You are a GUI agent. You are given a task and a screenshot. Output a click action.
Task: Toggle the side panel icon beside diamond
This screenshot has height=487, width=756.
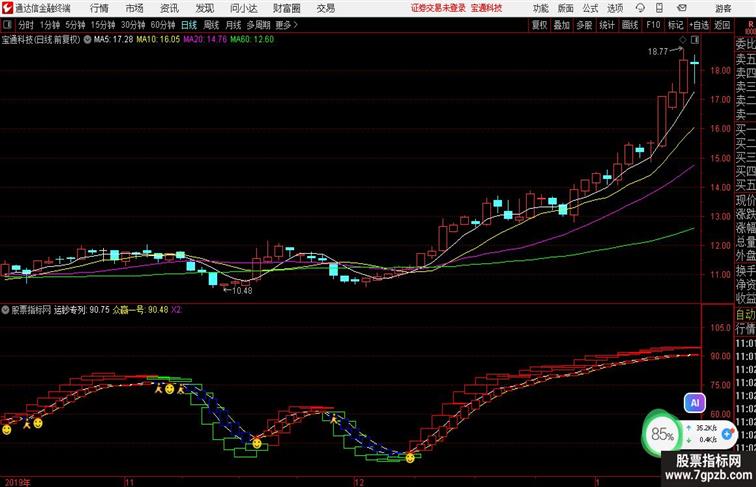pyautogui.click(x=695, y=40)
